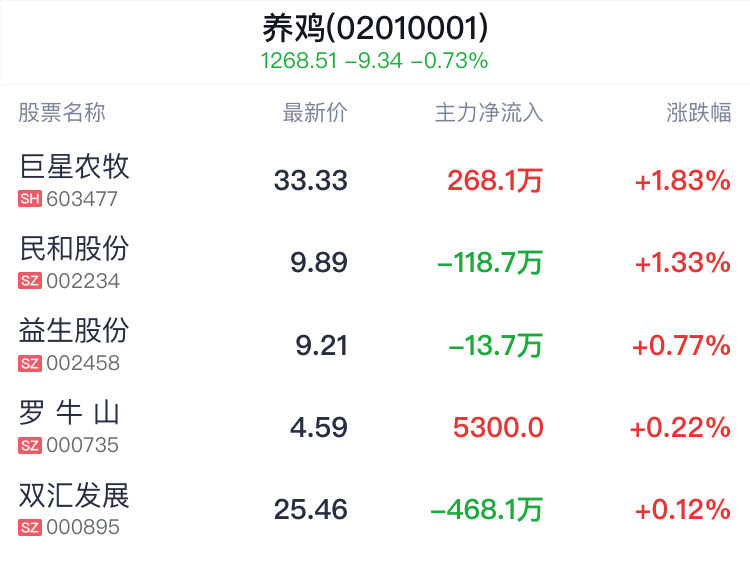Click 巨星农牧 net inflow 268.1万

pos(495,181)
